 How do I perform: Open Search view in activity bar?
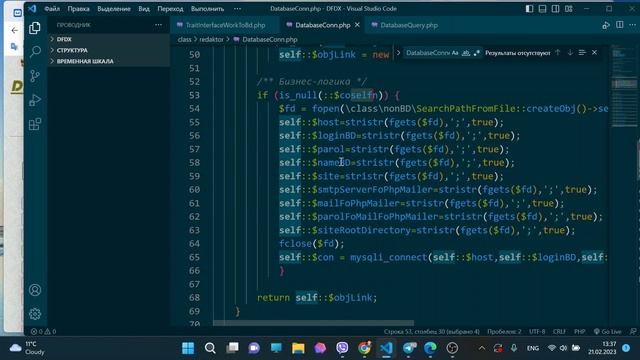click(x=35, y=51)
